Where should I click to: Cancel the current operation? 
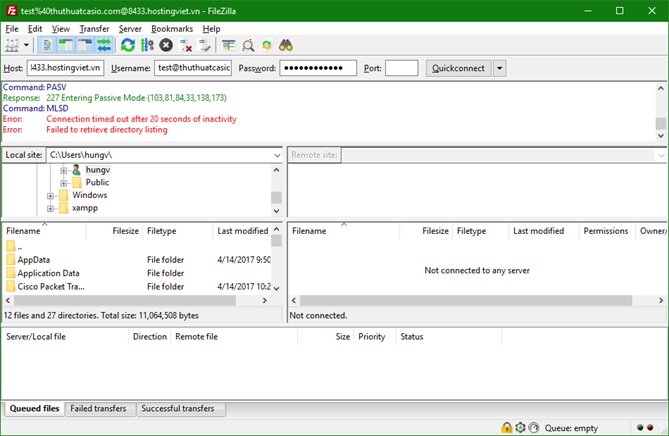pyautogui.click(x=166, y=45)
